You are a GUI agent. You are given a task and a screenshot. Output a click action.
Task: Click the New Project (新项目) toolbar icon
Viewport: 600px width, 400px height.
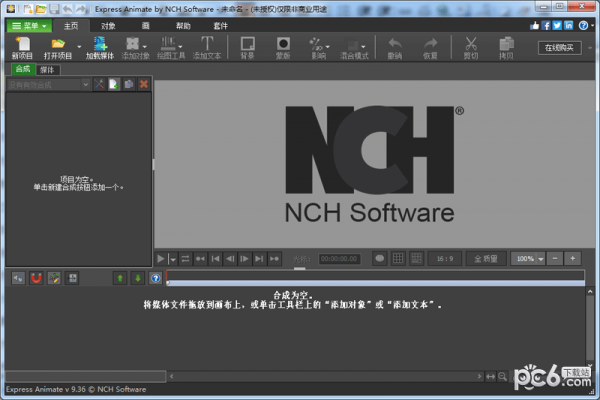pyautogui.click(x=22, y=48)
